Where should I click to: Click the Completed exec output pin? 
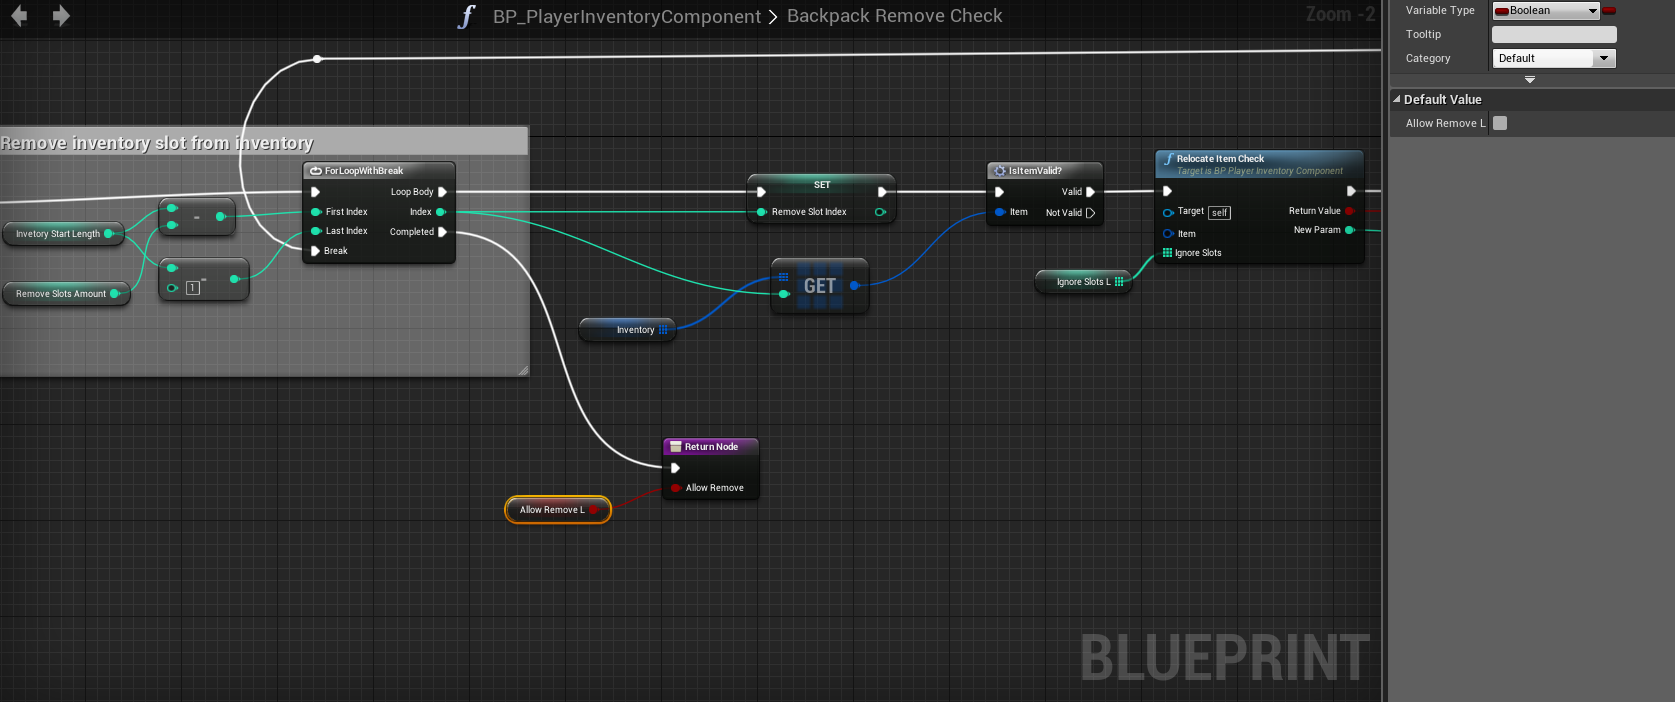pos(442,232)
